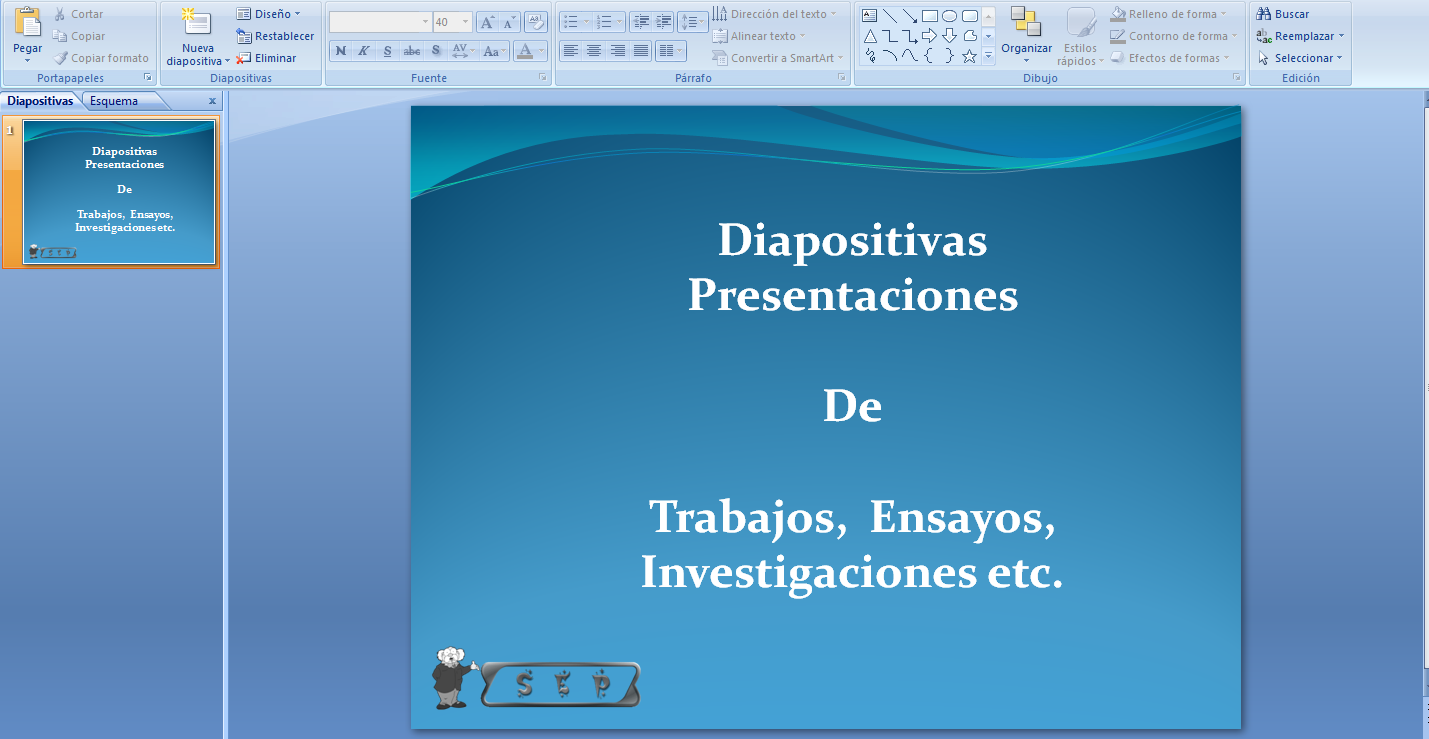Viewport: 1429px width, 739px height.
Task: Open the Relleno de forma dropdown
Action: tap(1169, 13)
